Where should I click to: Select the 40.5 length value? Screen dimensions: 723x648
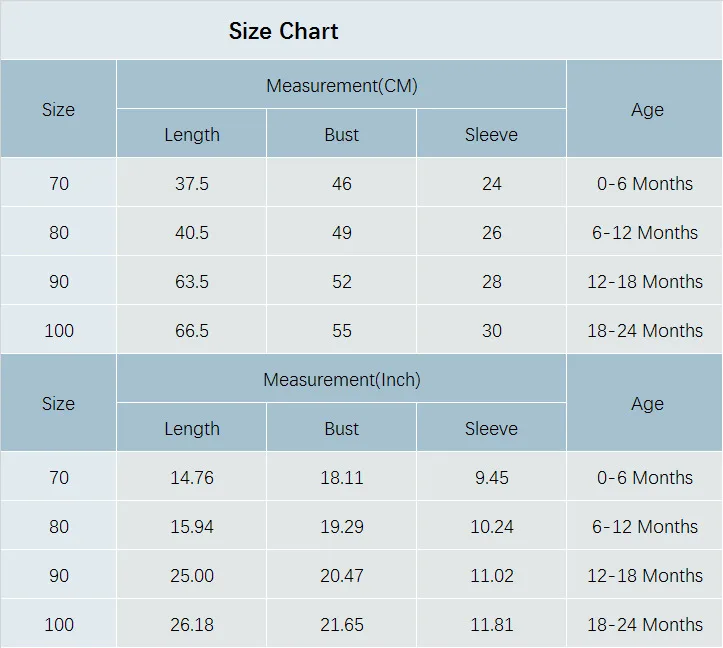(x=192, y=233)
